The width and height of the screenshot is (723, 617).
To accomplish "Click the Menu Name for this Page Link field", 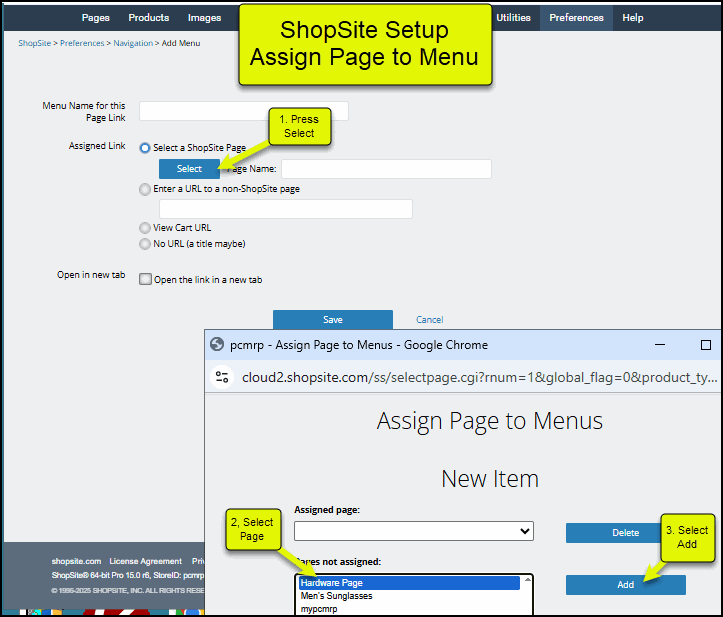I will [x=243, y=111].
